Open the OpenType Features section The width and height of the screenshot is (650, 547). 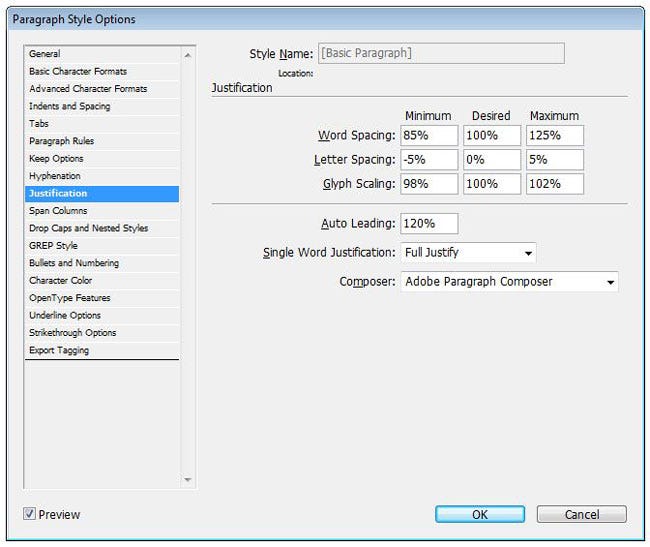click(x=102, y=298)
